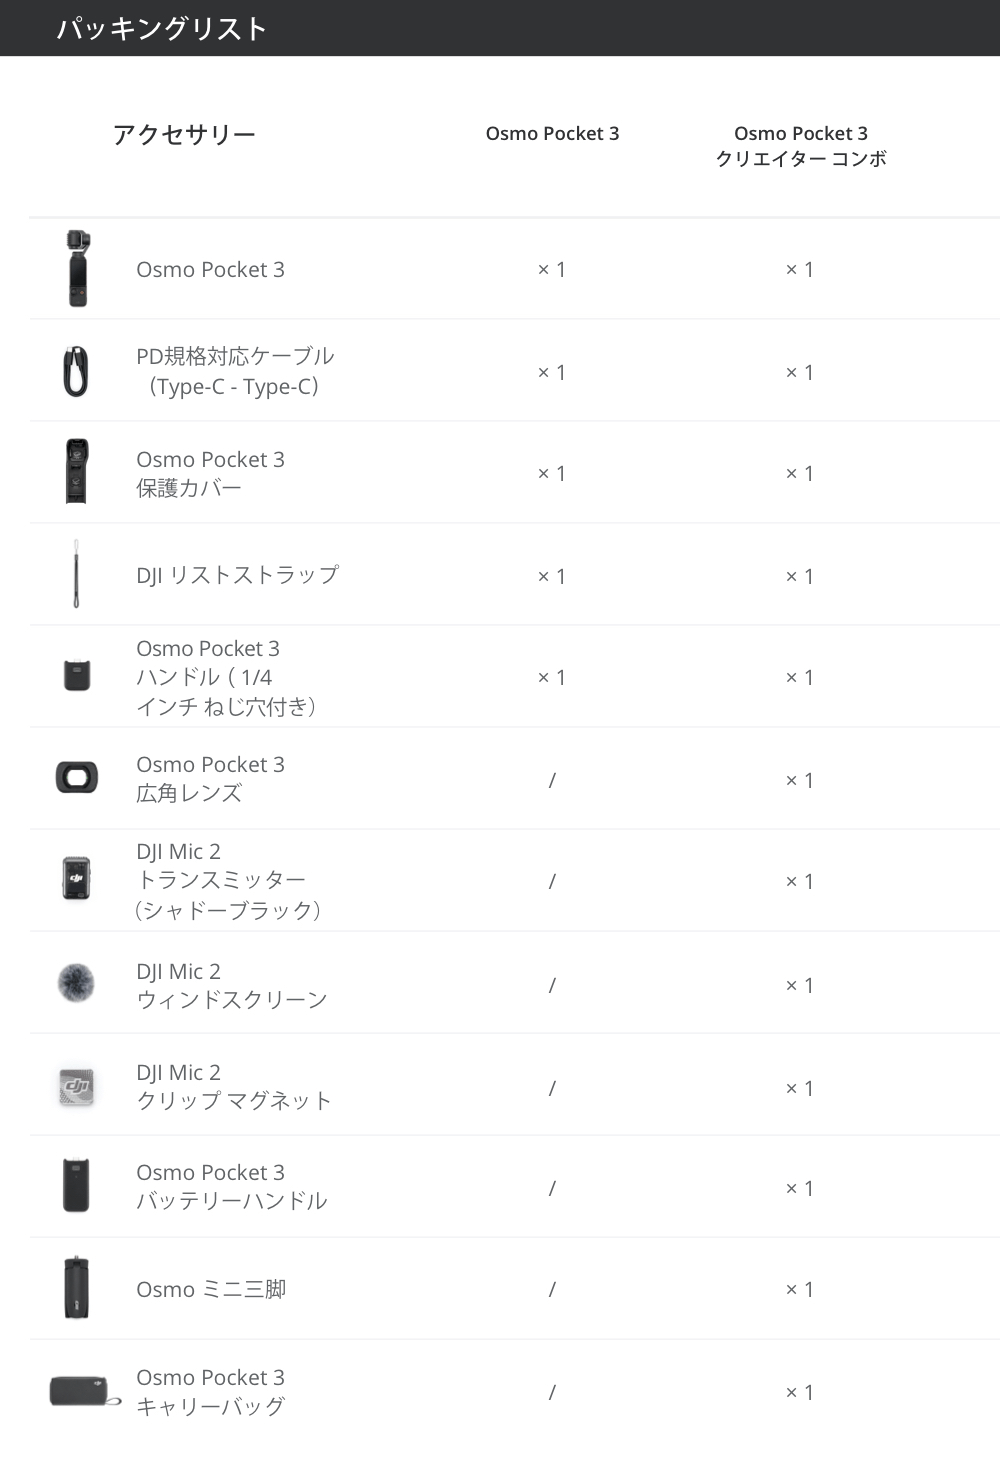The height and width of the screenshot is (1464, 1000).
Task: Select the Osmo Pocket 3 handle icon
Action: pos(77,675)
